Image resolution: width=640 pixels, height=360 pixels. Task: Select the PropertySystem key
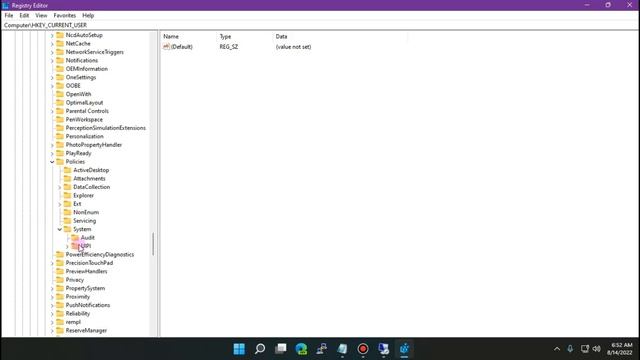[85, 288]
